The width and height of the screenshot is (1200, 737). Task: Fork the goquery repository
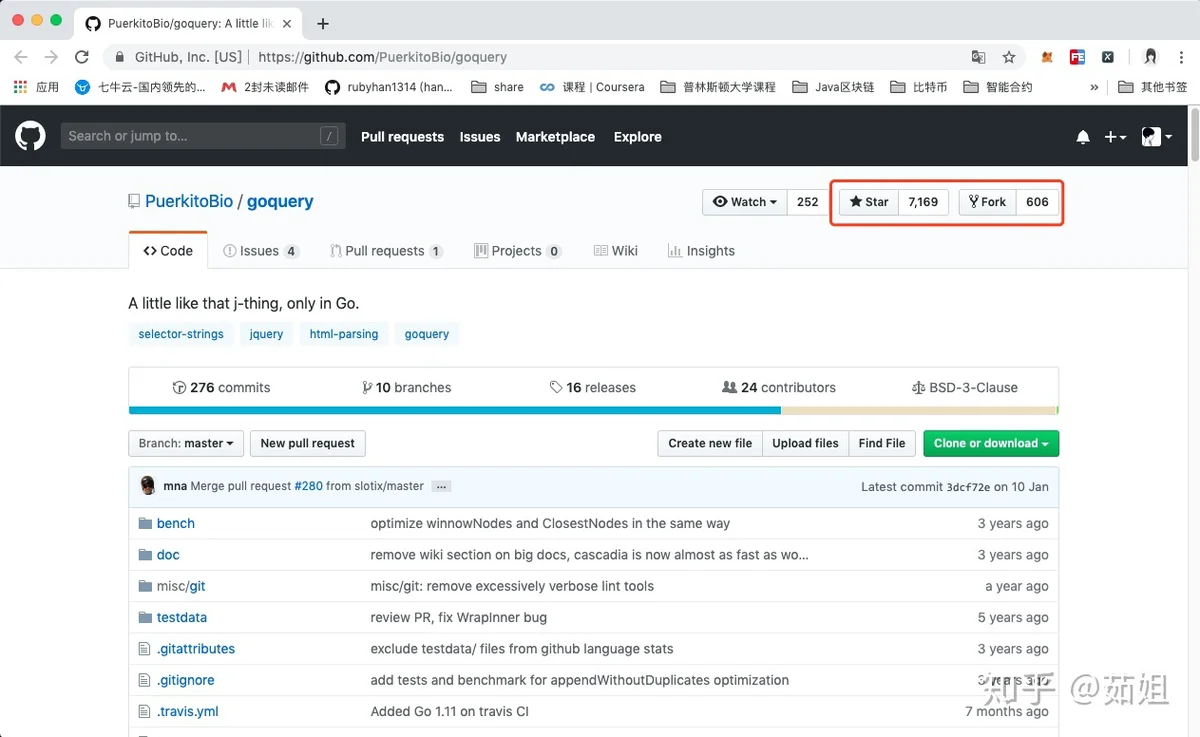(x=987, y=202)
